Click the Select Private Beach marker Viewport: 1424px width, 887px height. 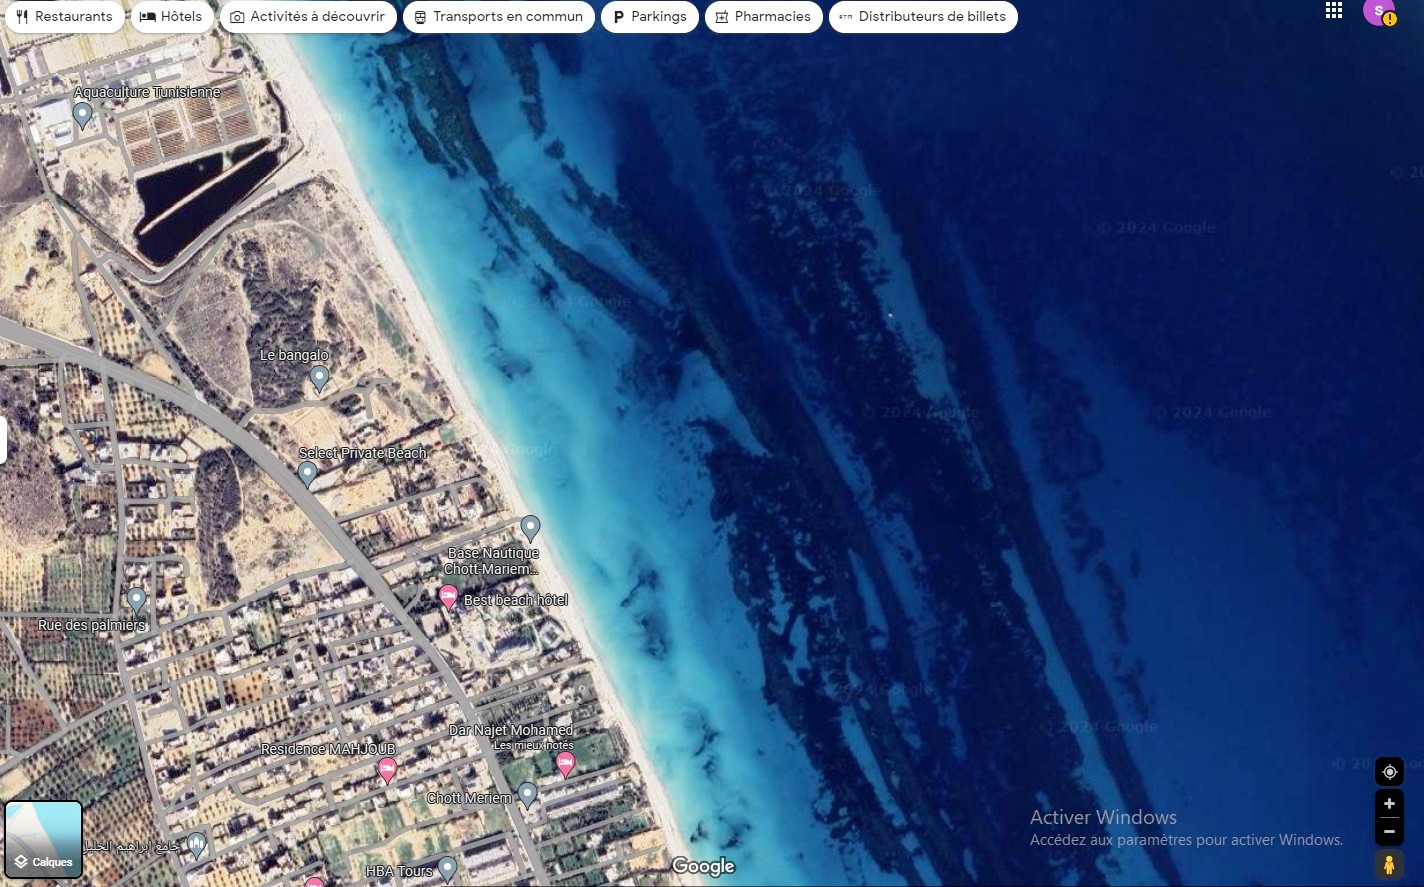308,473
